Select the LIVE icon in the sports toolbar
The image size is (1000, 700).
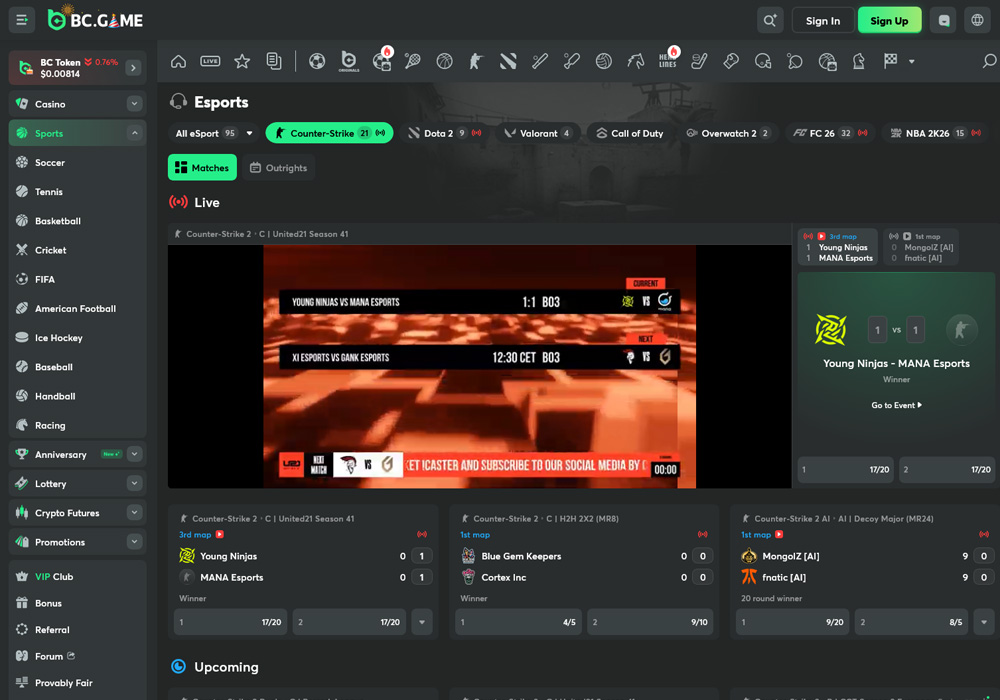click(x=210, y=61)
